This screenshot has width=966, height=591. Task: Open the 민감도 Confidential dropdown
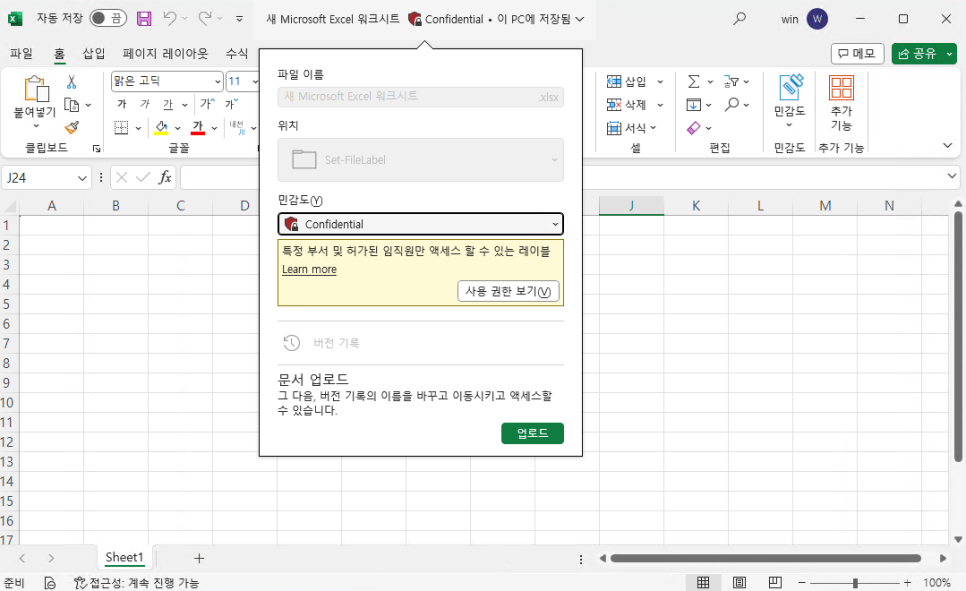(421, 224)
